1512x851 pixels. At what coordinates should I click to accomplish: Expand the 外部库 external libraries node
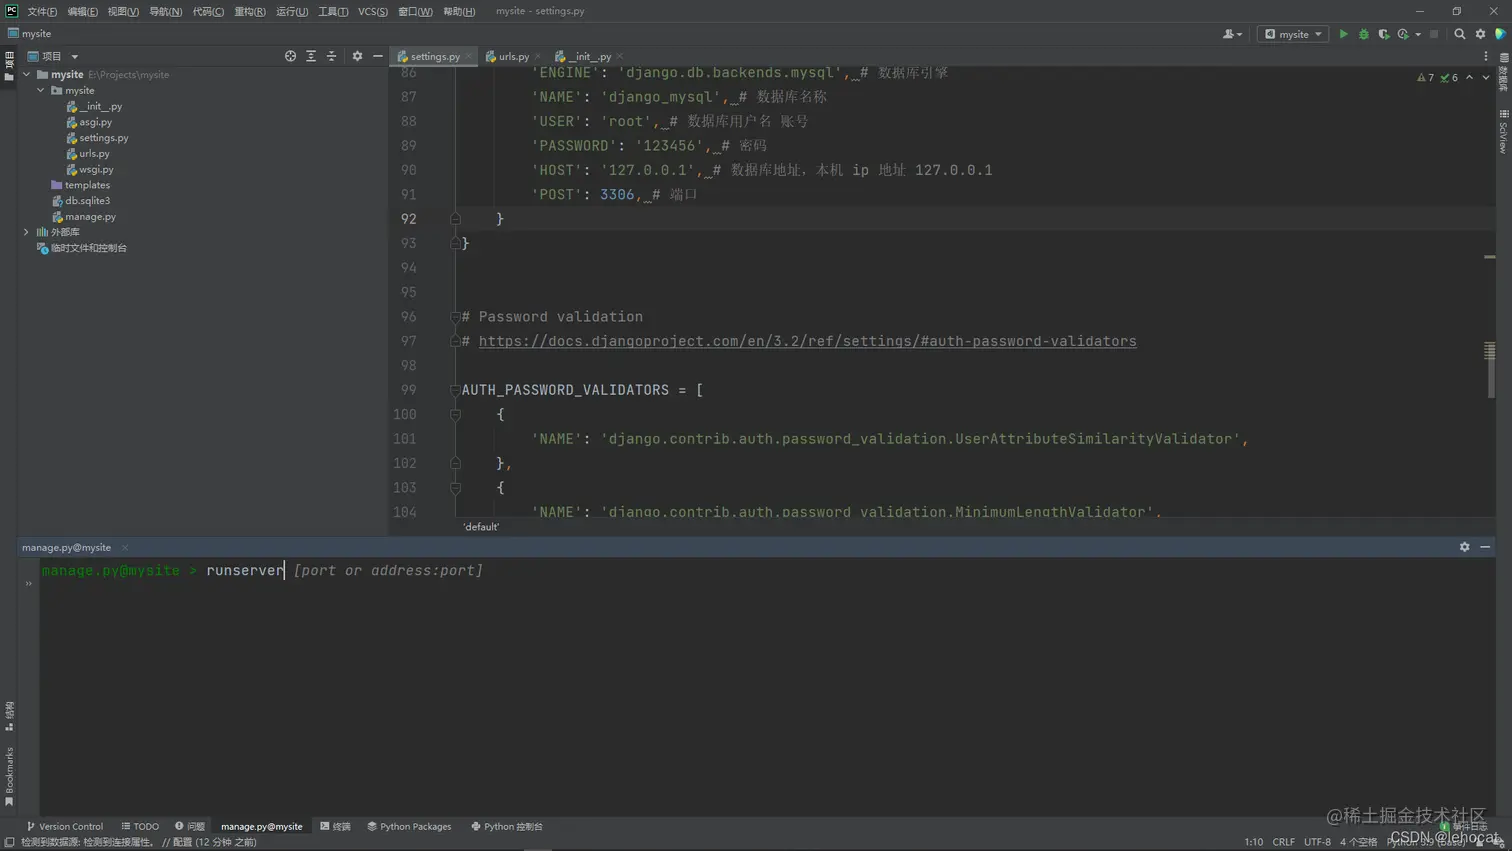[x=27, y=232]
